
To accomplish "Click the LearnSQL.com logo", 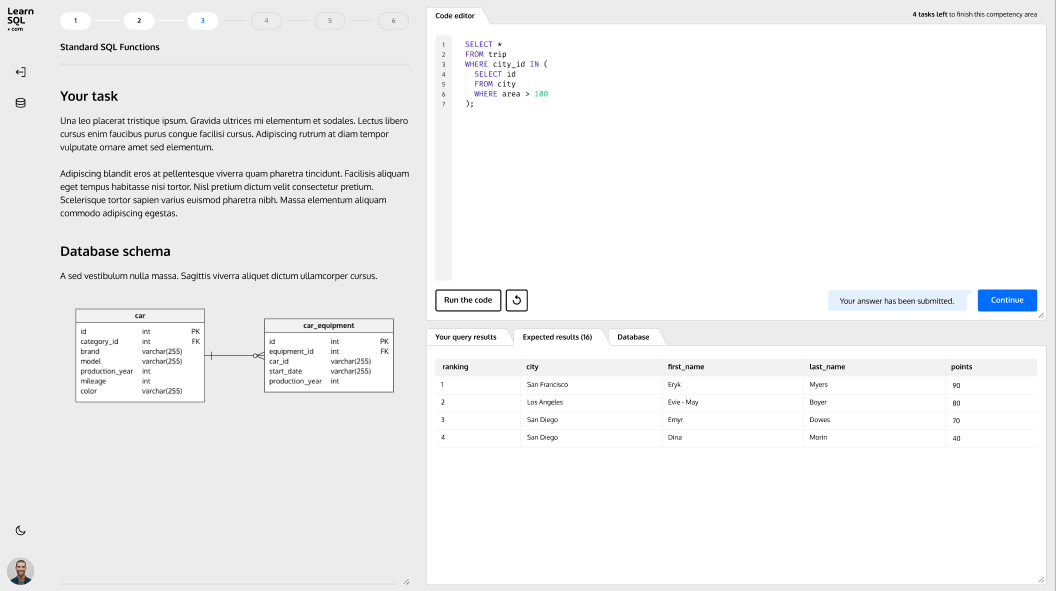I will tap(20, 20).
